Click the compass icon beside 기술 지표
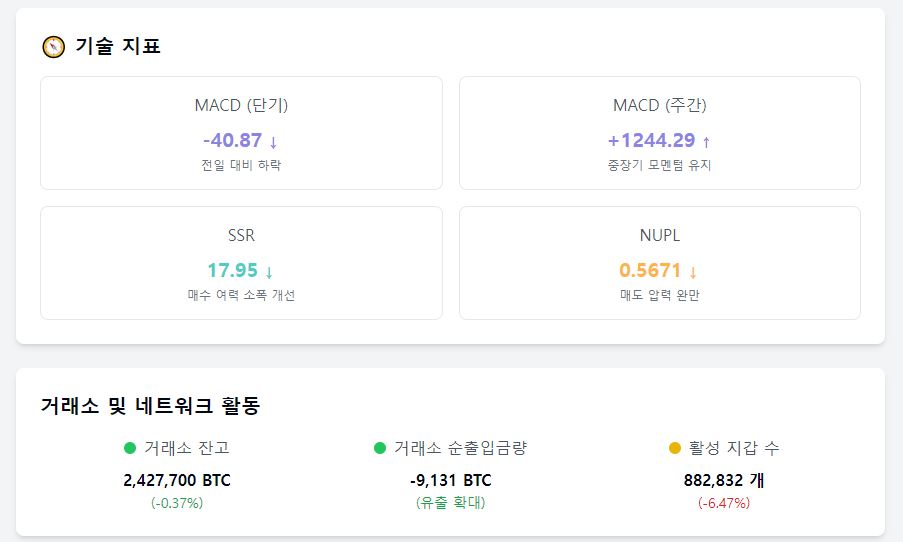This screenshot has height=542, width=903. 54,47
